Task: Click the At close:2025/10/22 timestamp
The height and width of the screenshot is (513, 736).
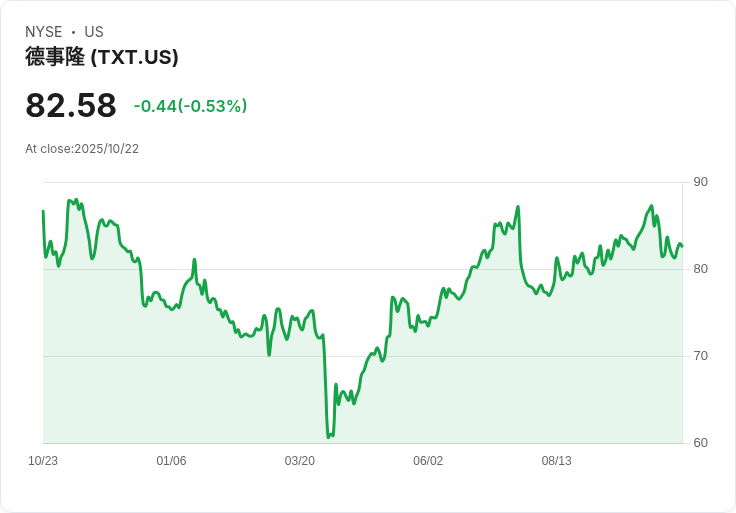Action: 82,149
